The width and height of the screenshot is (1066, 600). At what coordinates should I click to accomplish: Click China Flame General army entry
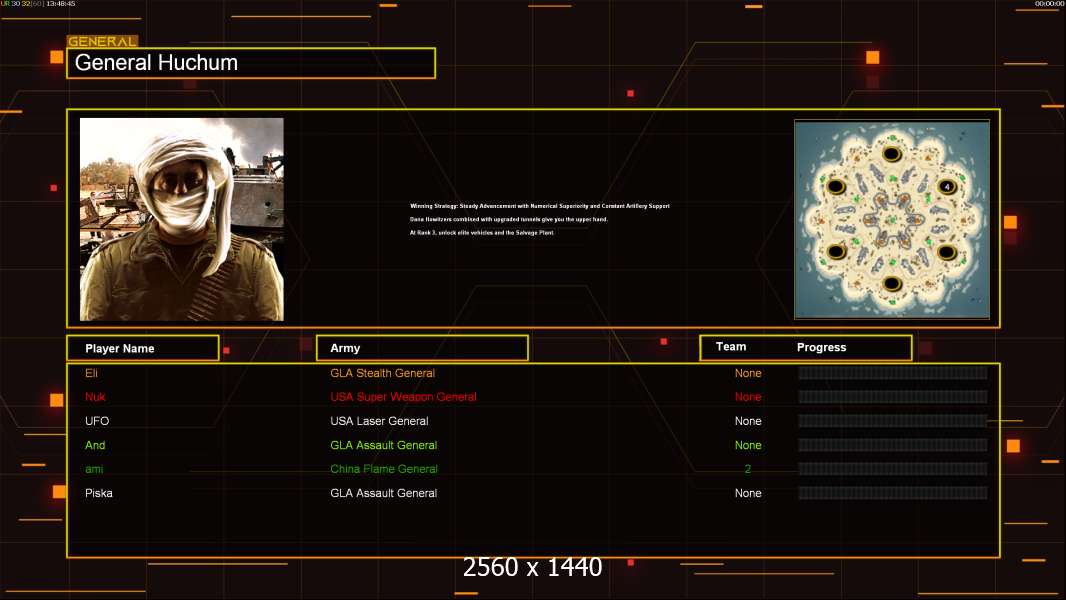pyautogui.click(x=383, y=469)
